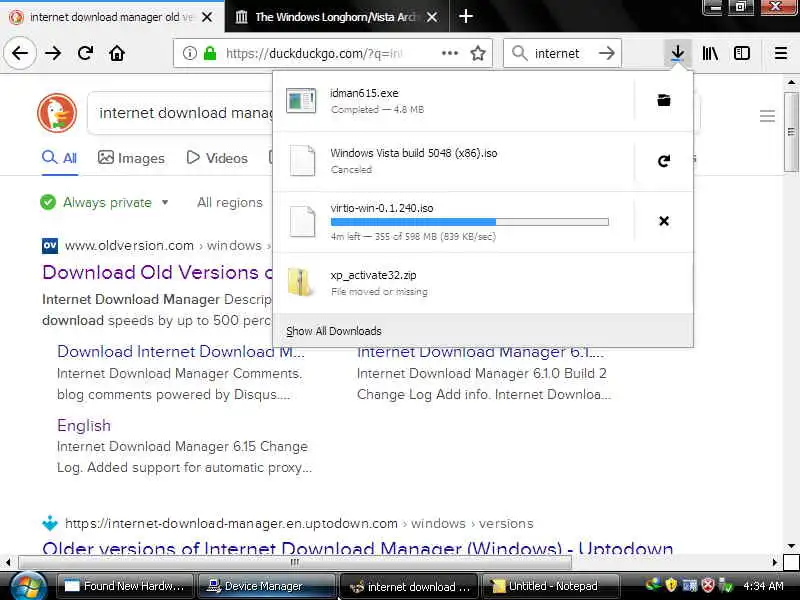Open Older versions Uptodown result
Screen dimensions: 800x600
(x=358, y=548)
